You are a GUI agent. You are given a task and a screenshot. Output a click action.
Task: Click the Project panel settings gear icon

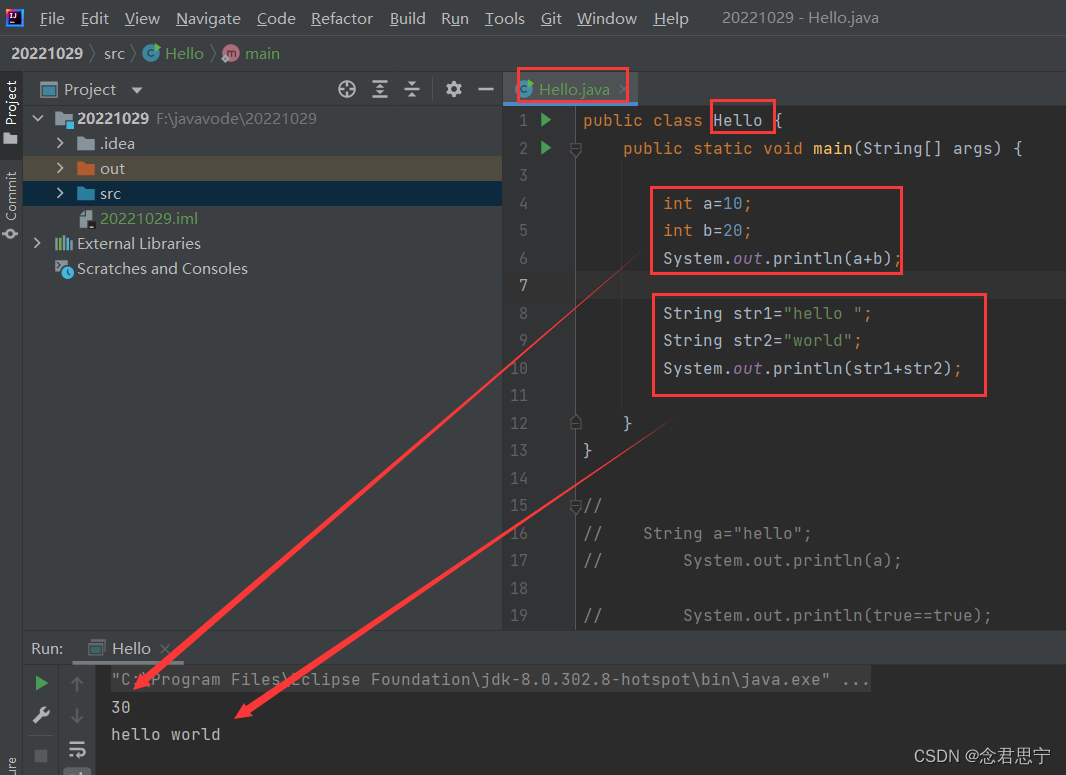[453, 89]
